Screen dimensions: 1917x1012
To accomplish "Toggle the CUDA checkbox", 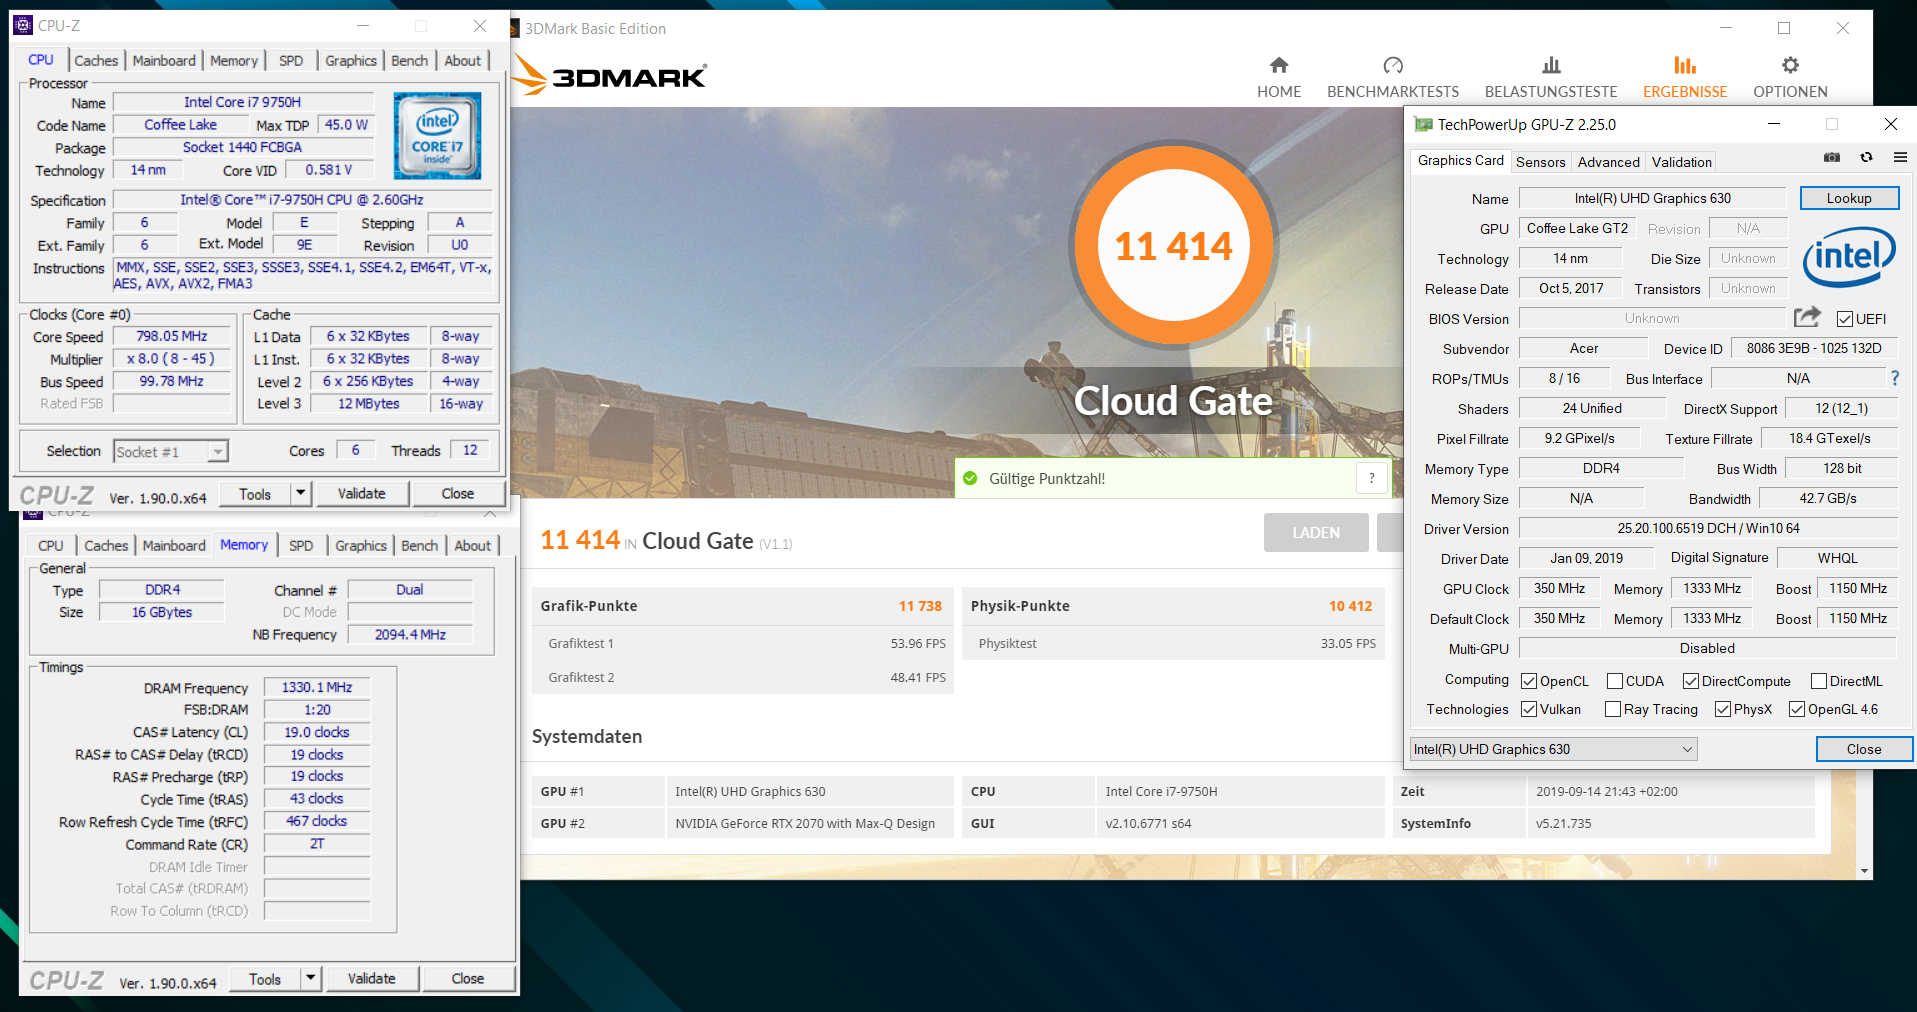I will [x=1615, y=681].
